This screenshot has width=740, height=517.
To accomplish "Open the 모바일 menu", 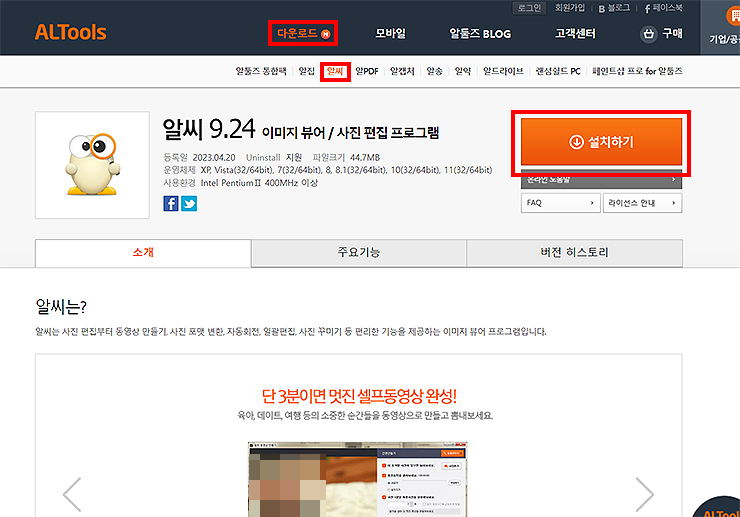I will point(390,34).
